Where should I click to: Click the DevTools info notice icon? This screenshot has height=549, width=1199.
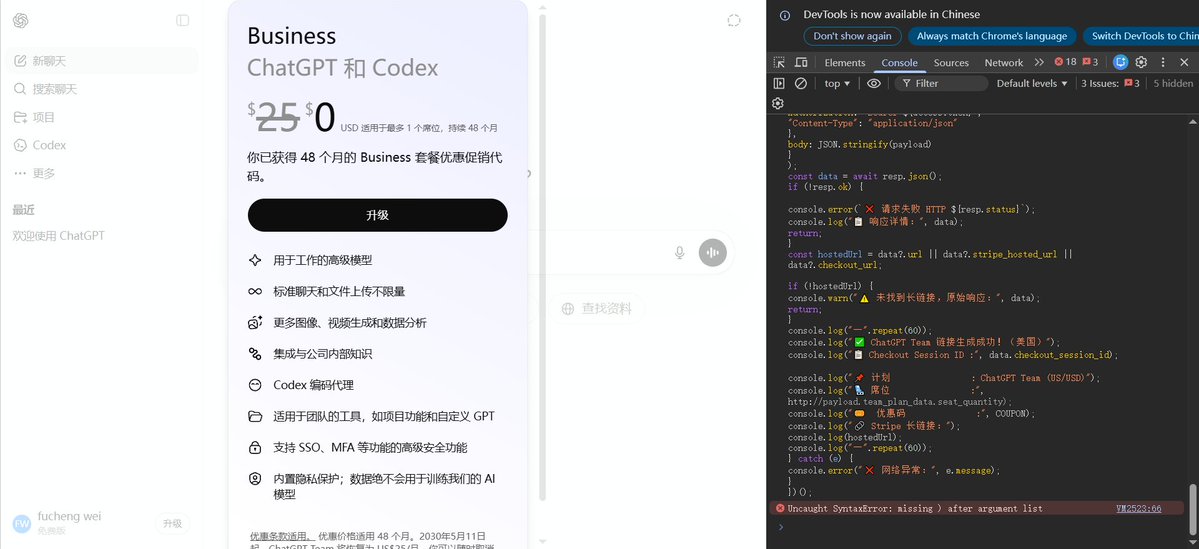[785, 15]
